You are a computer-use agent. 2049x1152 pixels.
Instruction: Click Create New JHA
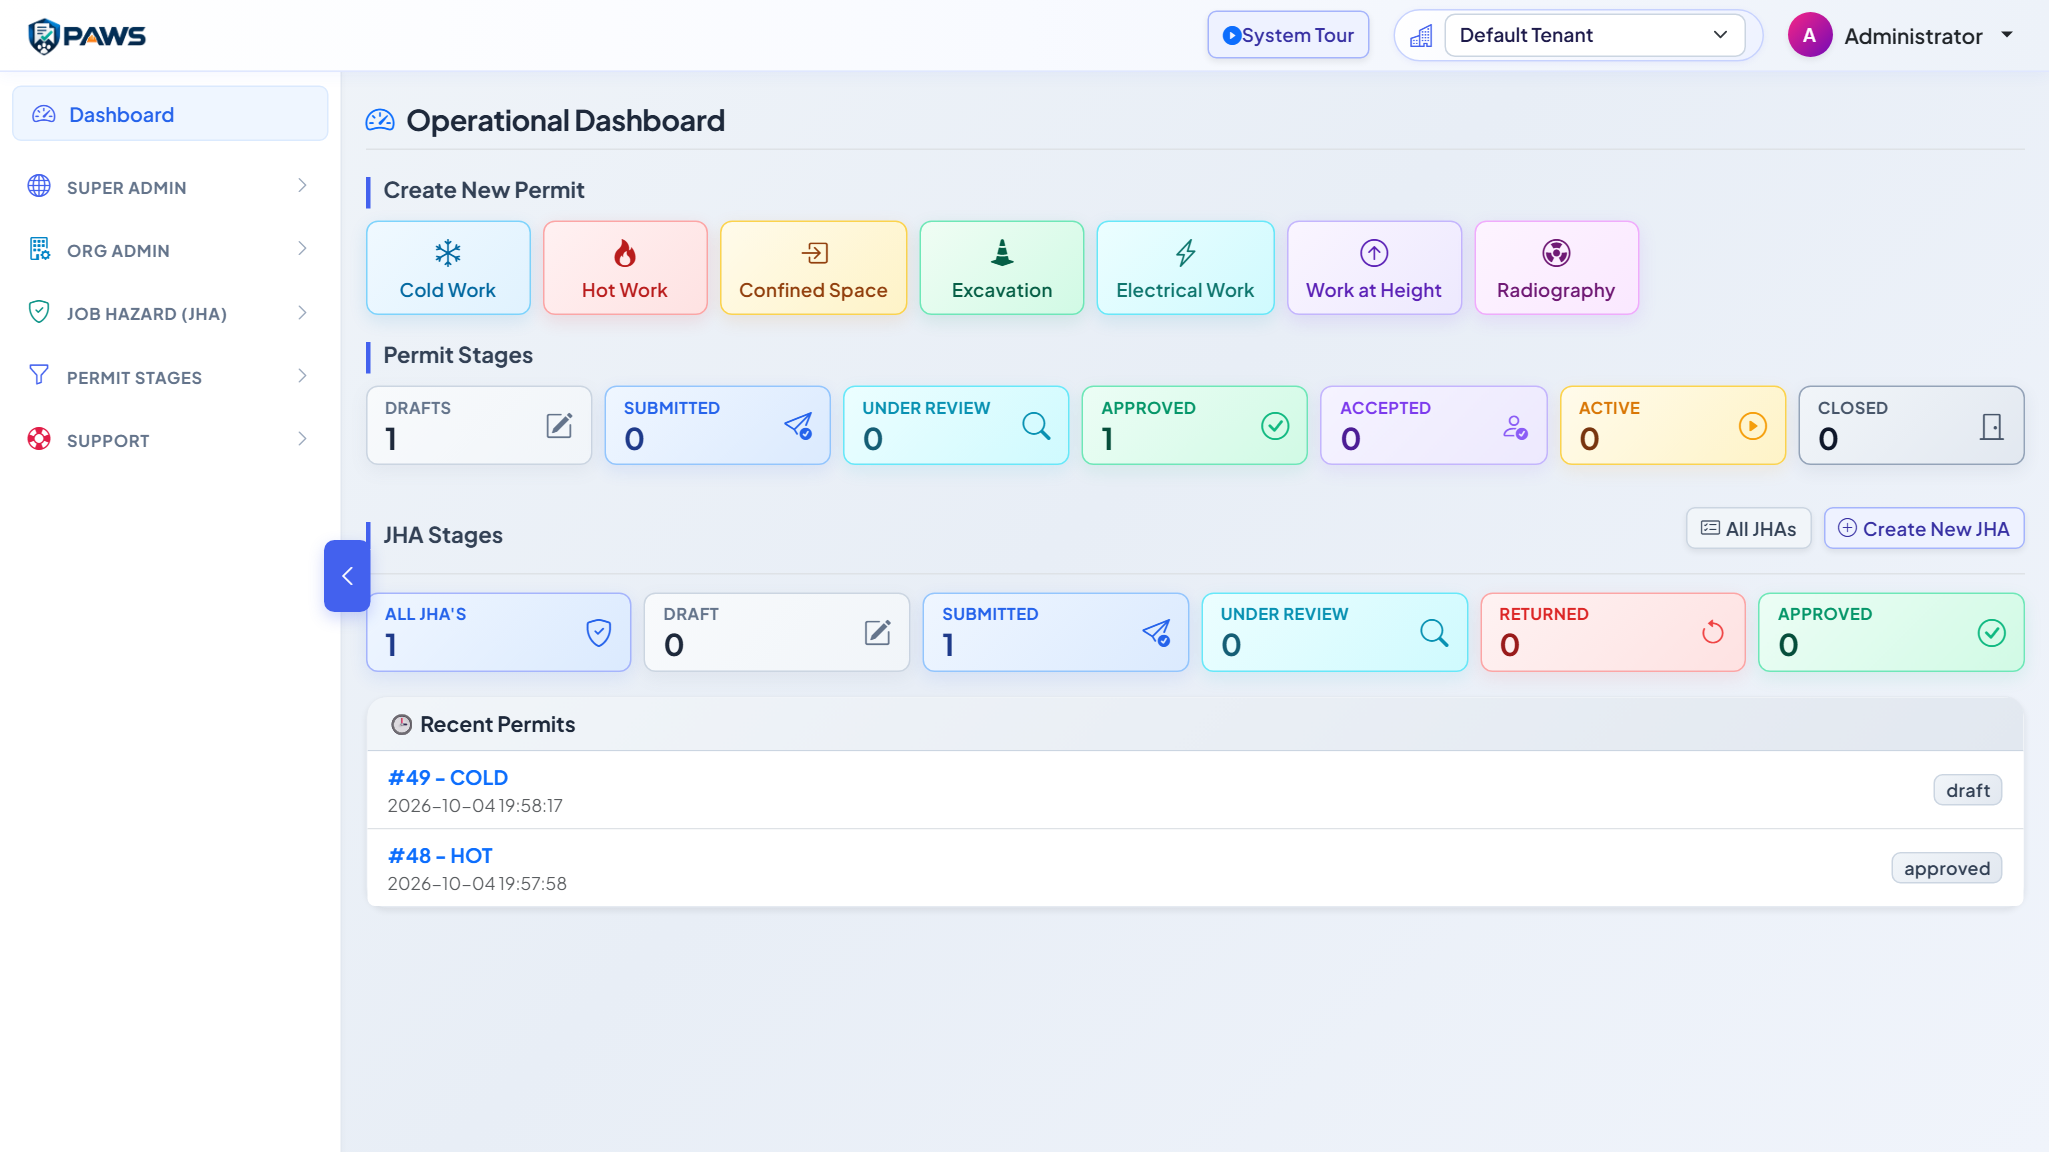(x=1924, y=529)
